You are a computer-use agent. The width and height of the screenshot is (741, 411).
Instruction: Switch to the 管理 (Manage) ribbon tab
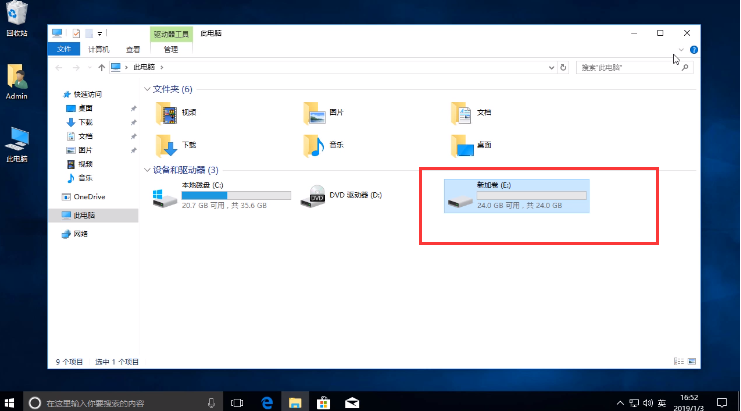pyautogui.click(x=170, y=49)
